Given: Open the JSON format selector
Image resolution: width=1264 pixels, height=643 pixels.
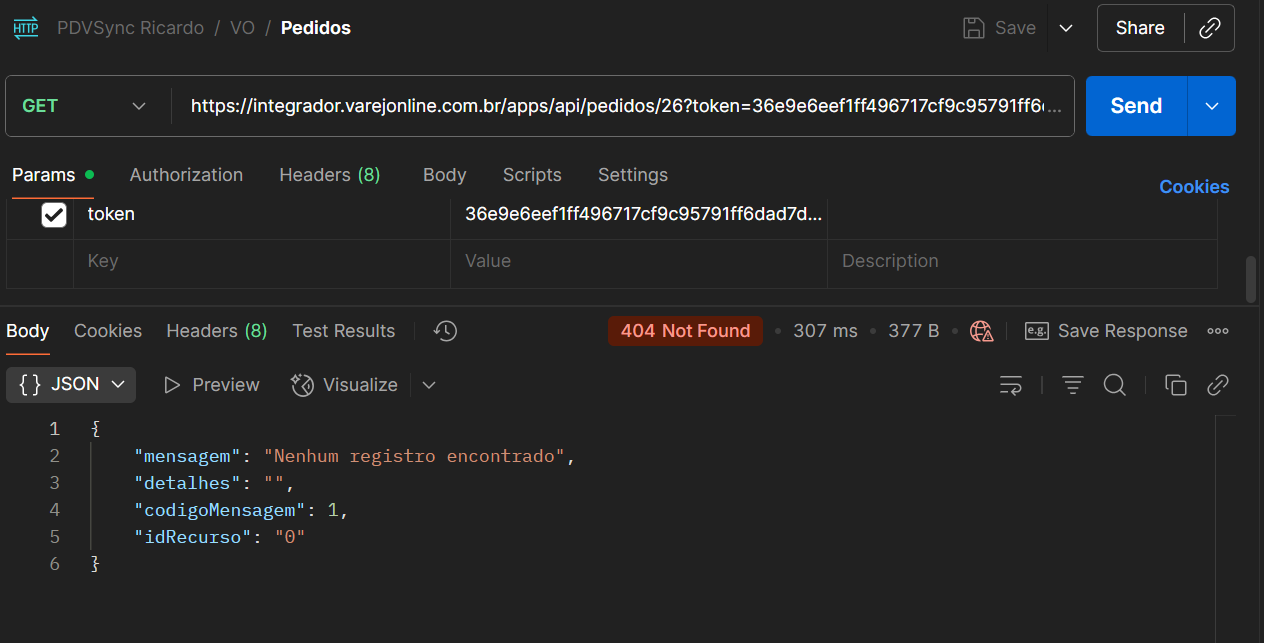Looking at the screenshot, I should point(71,385).
